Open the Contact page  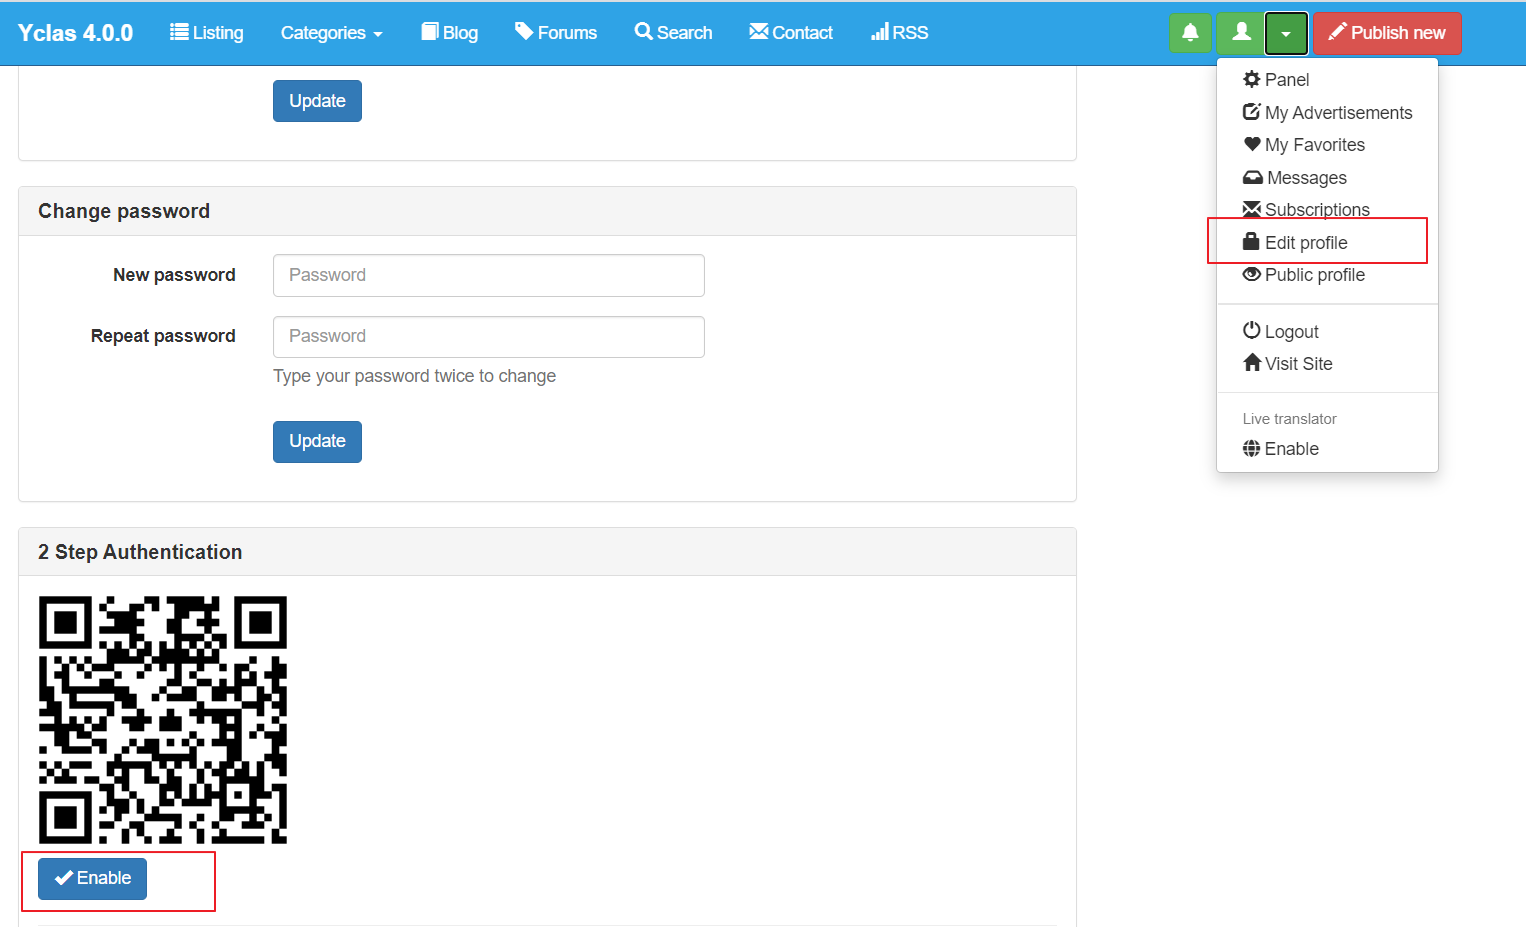click(791, 33)
